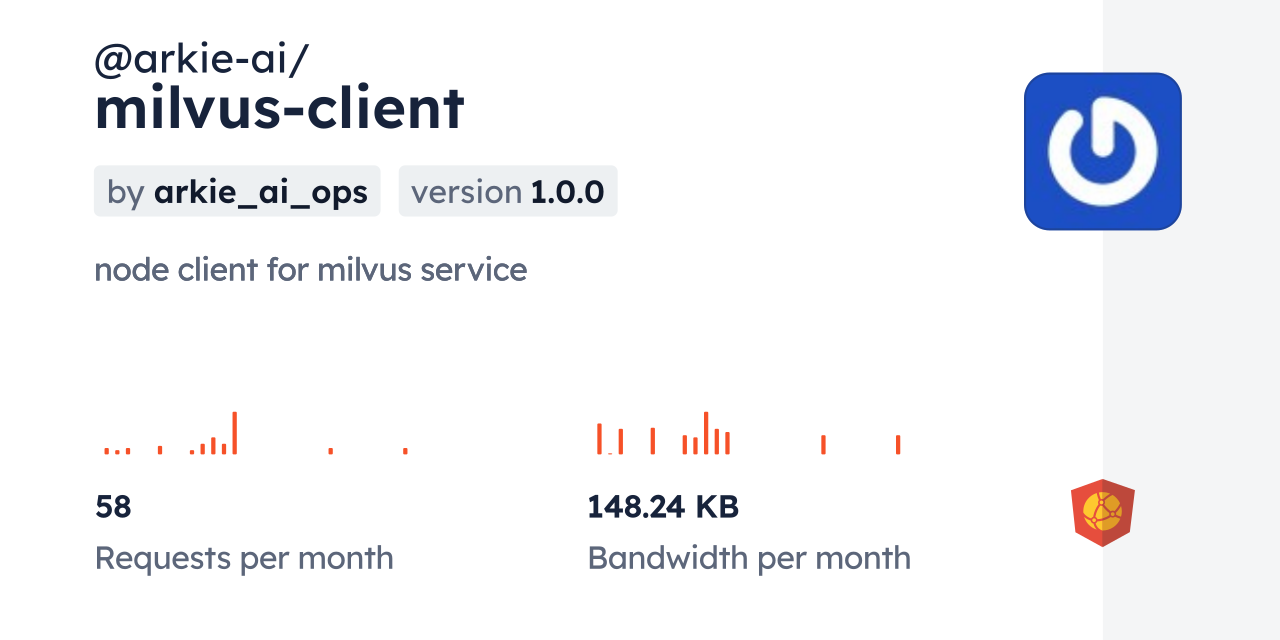Click the gray strip on right edge
This screenshot has height=640, width=1280.
tap(1190, 320)
